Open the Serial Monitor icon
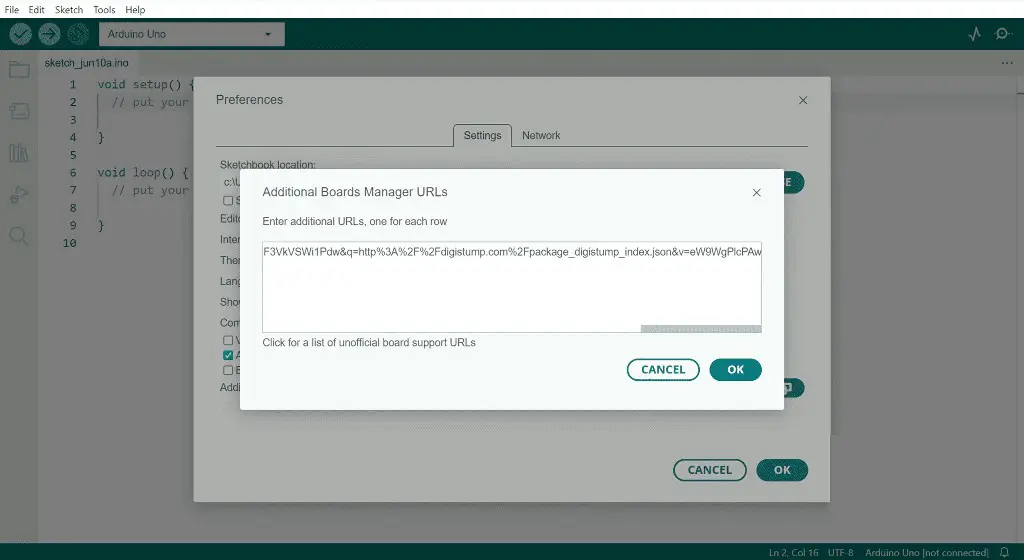The image size is (1024, 560). (1002, 34)
